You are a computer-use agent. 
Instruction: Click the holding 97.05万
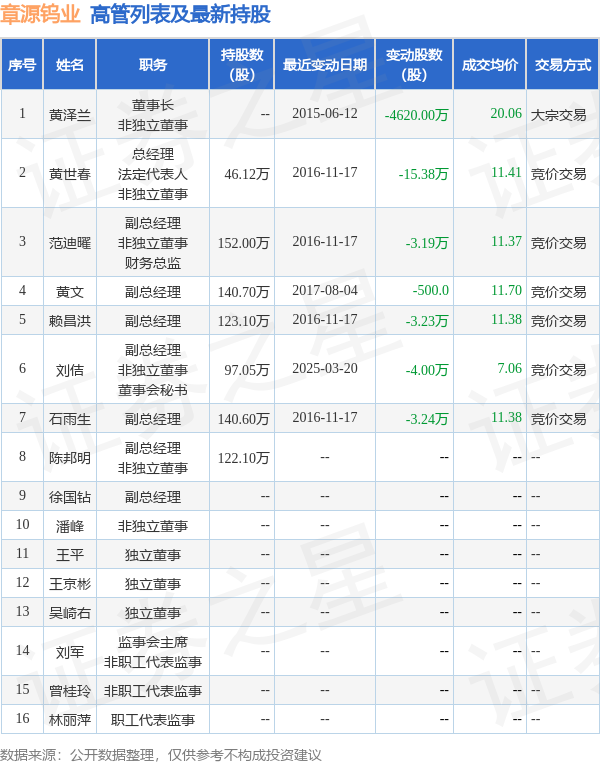pos(247,370)
